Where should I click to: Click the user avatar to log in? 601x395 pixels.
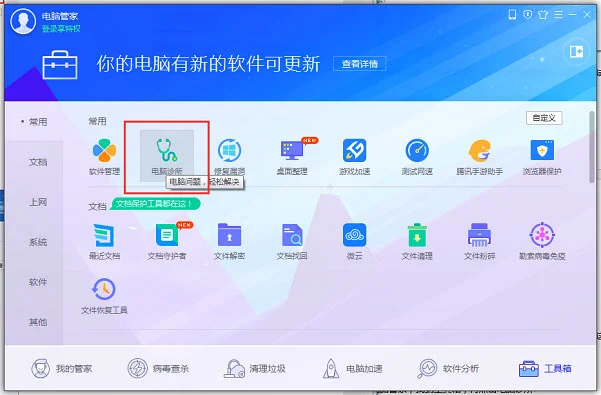[23, 21]
